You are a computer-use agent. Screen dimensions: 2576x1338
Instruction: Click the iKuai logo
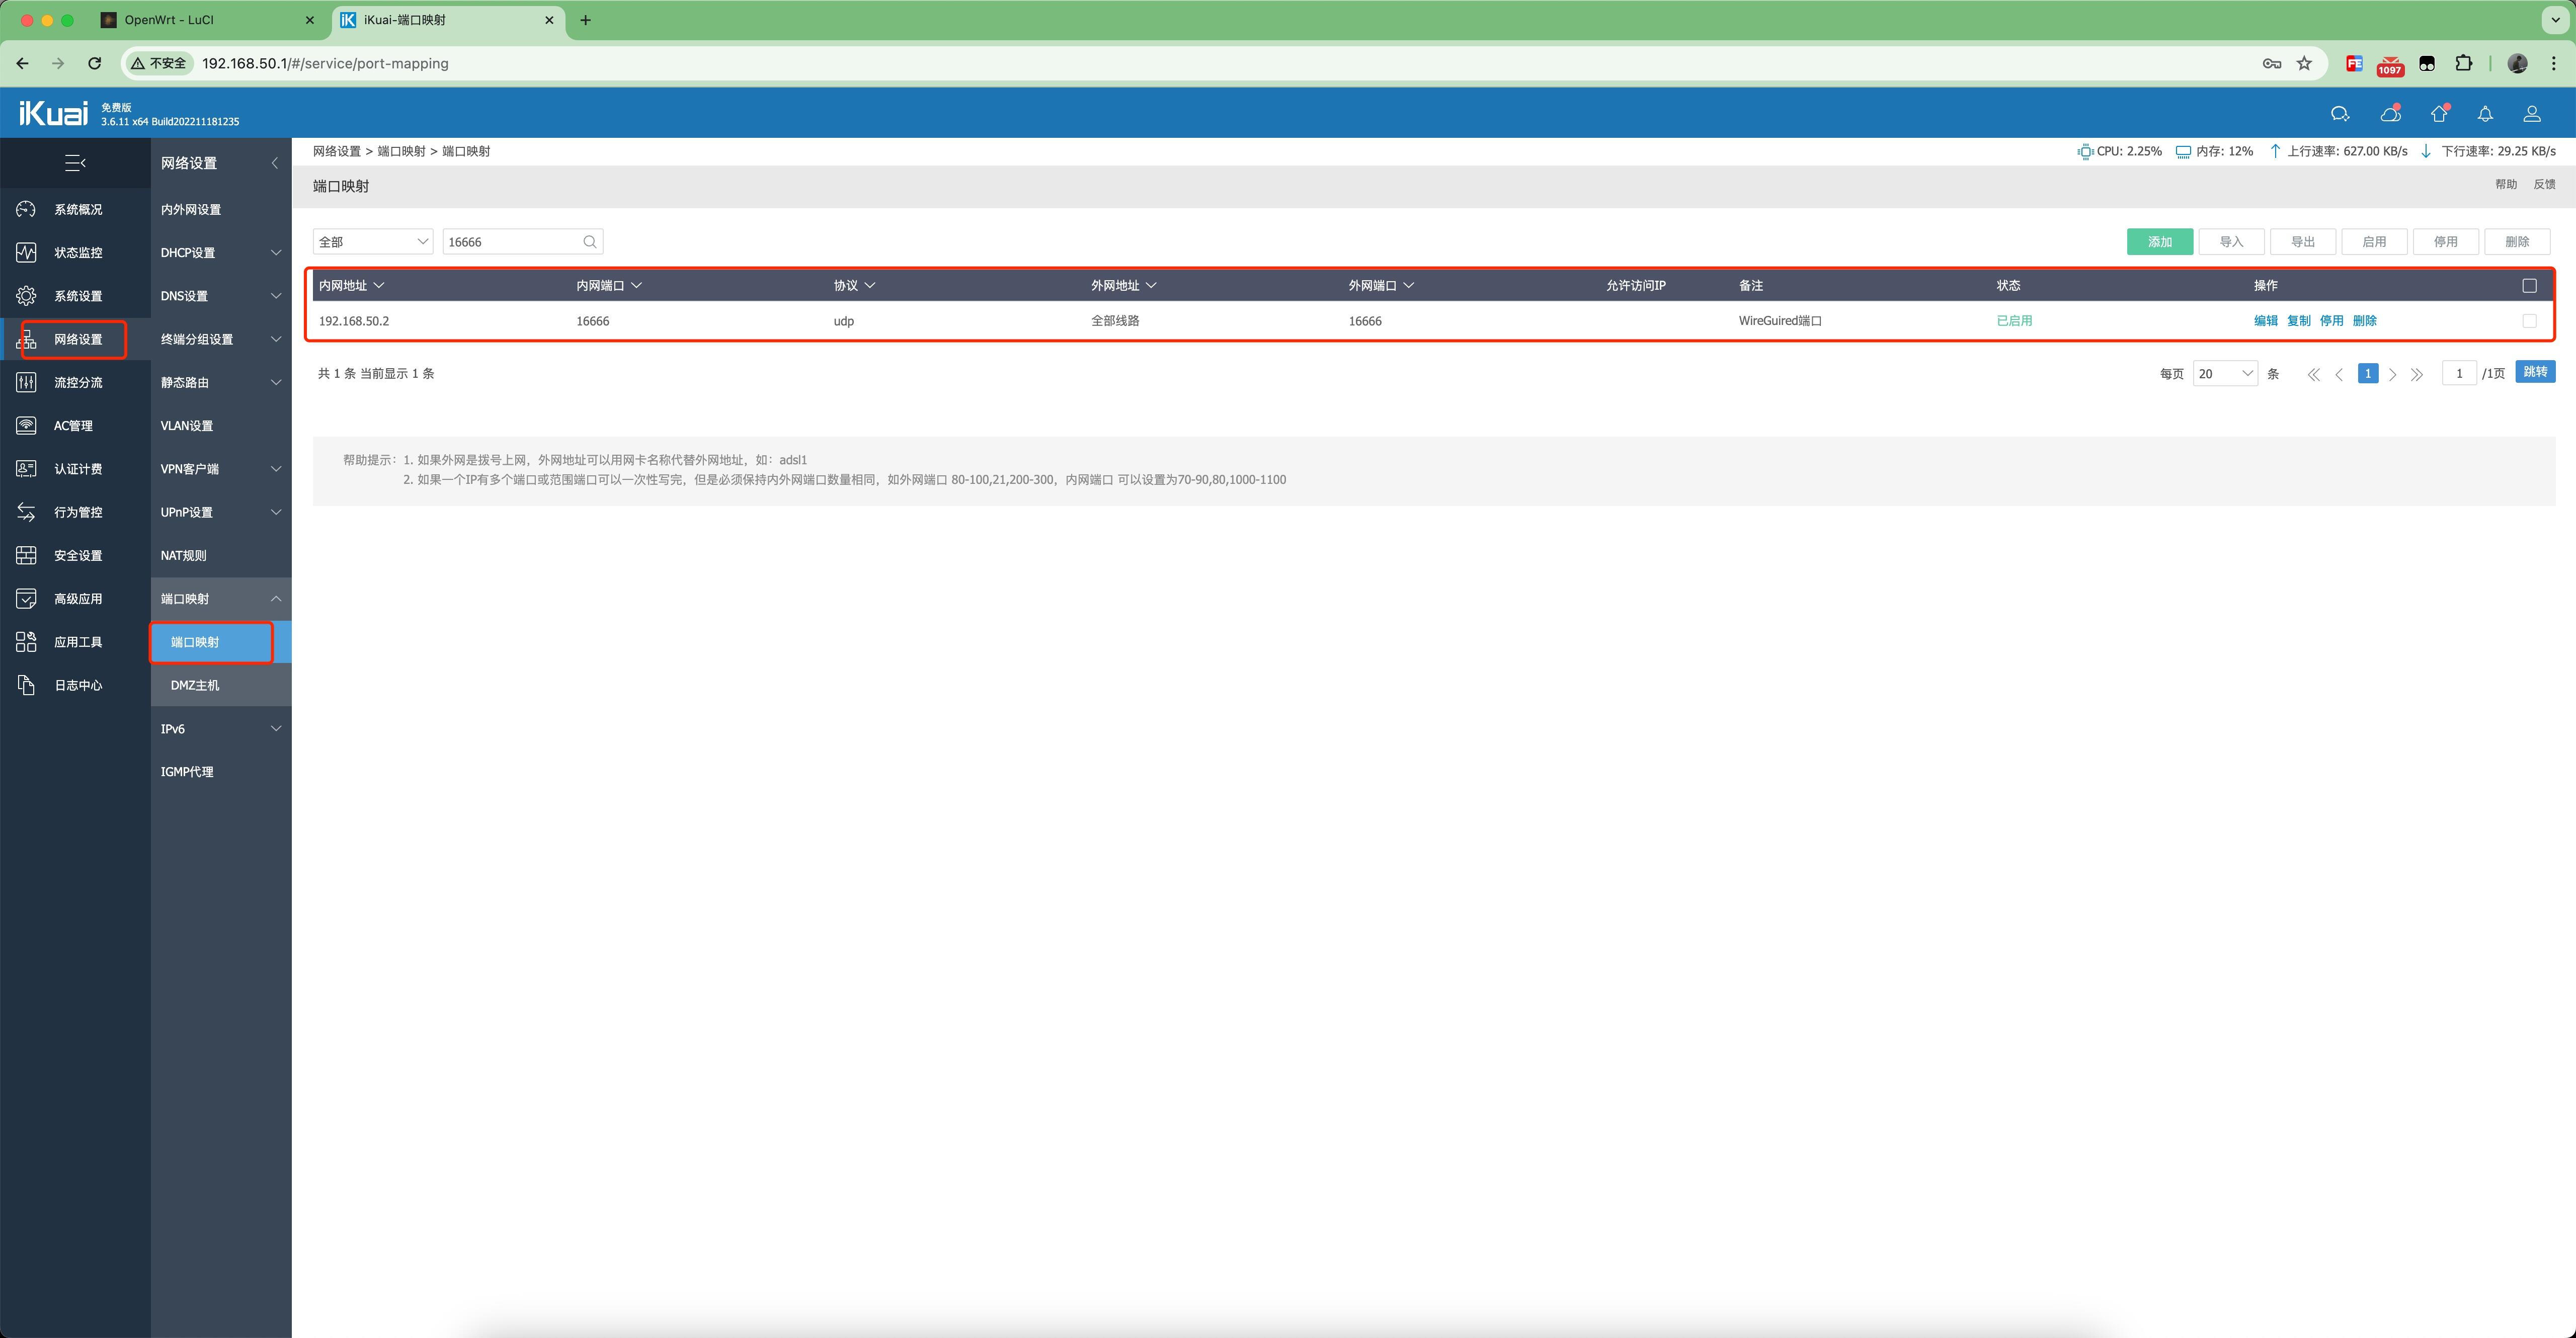click(x=54, y=113)
